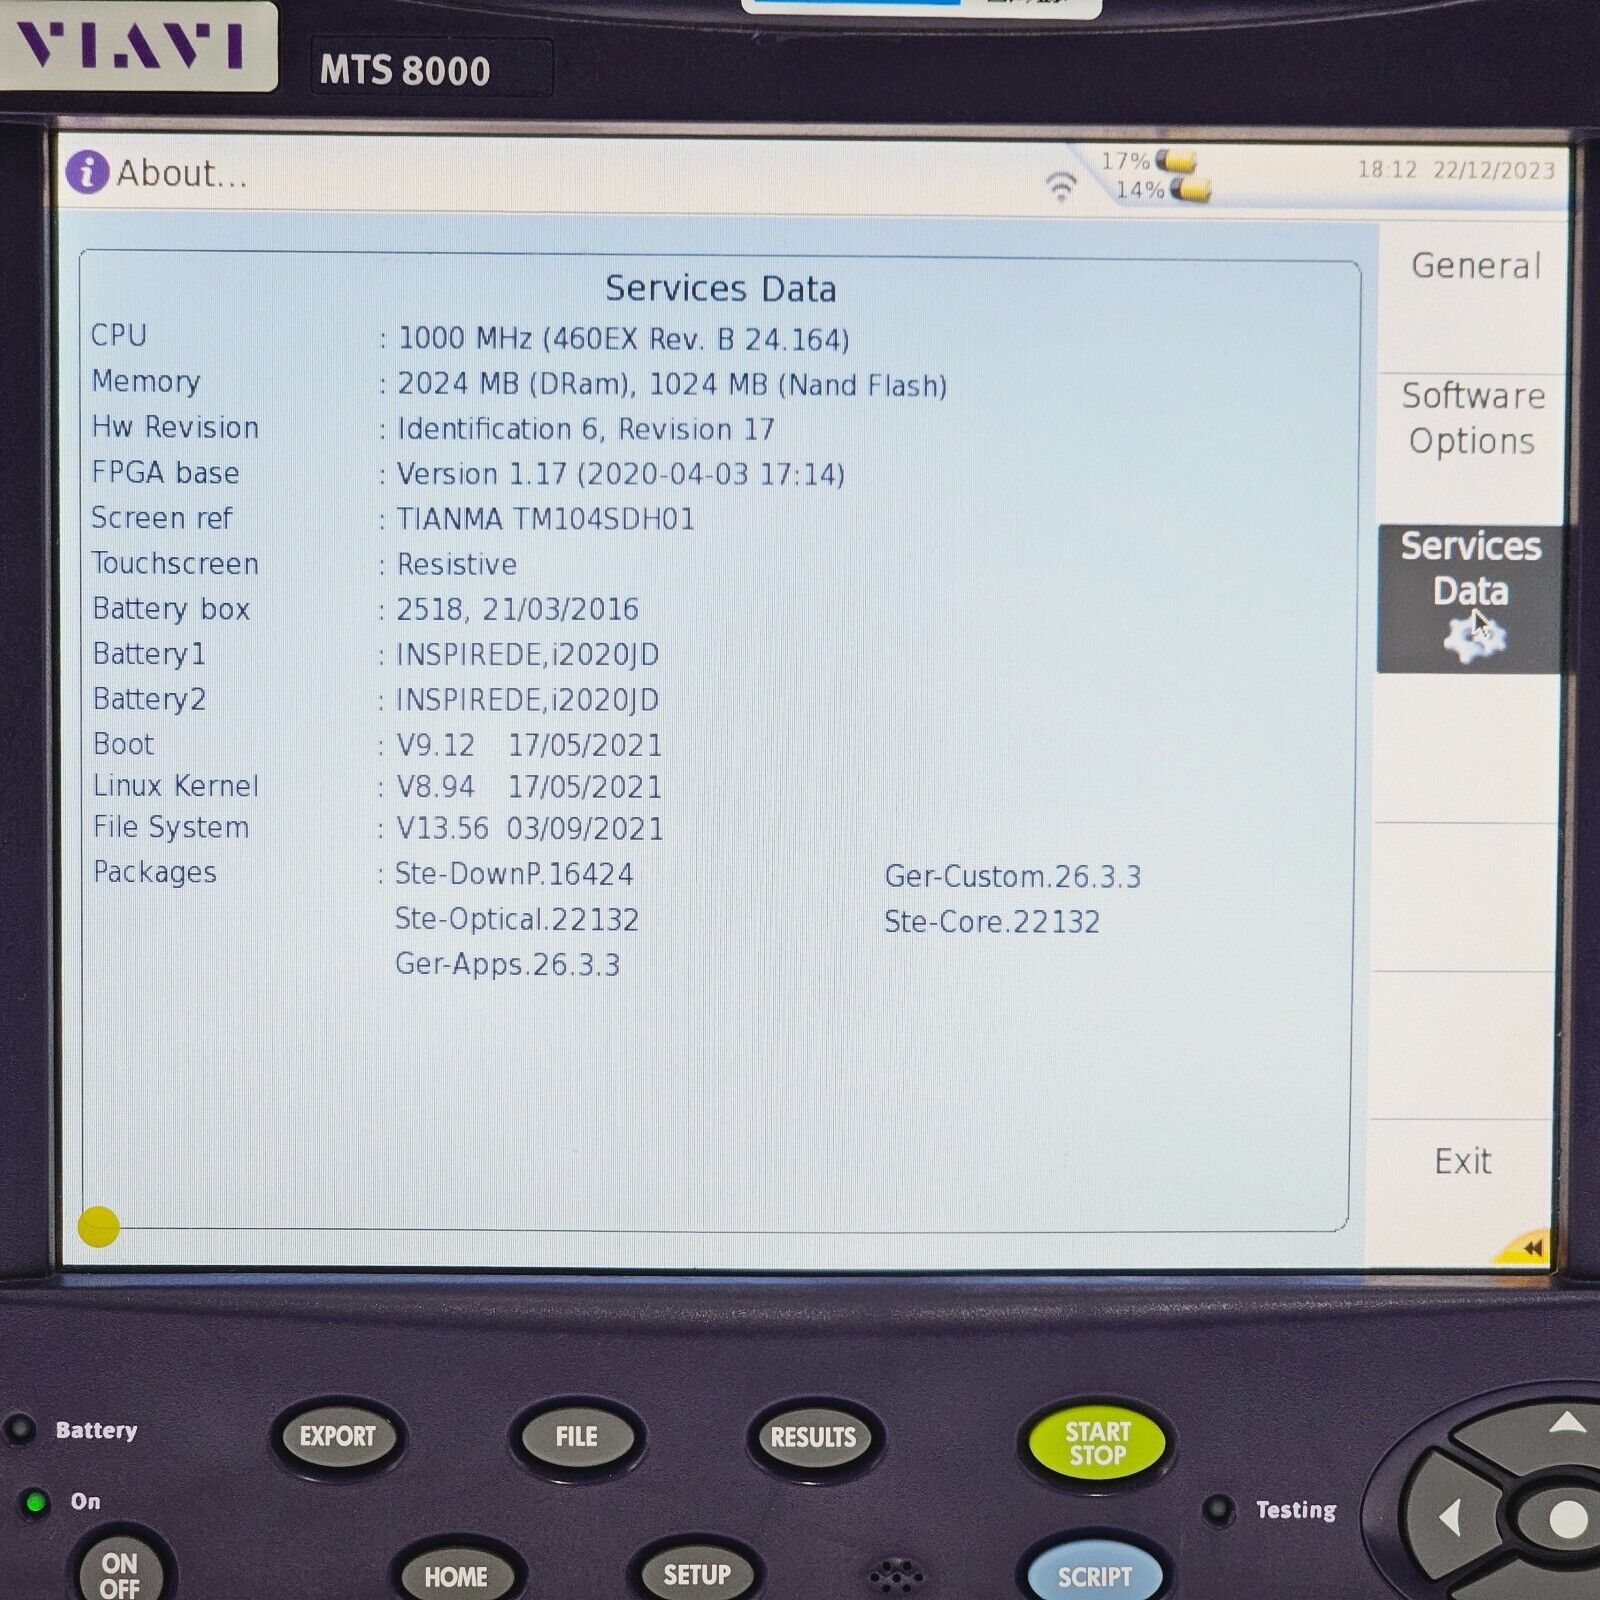This screenshot has height=1600, width=1600.
Task: Click the About info icon
Action: (x=87, y=173)
